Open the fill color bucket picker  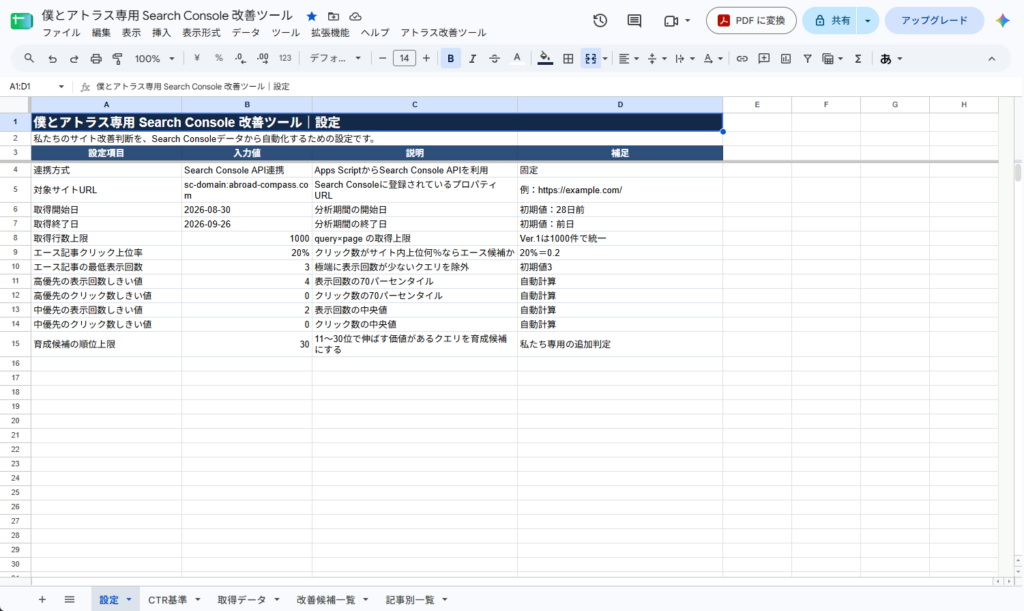tap(545, 59)
